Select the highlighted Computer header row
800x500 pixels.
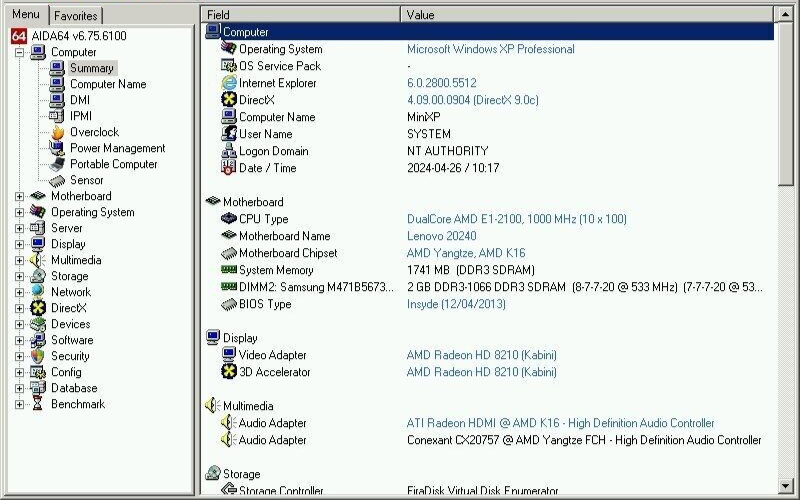click(489, 32)
